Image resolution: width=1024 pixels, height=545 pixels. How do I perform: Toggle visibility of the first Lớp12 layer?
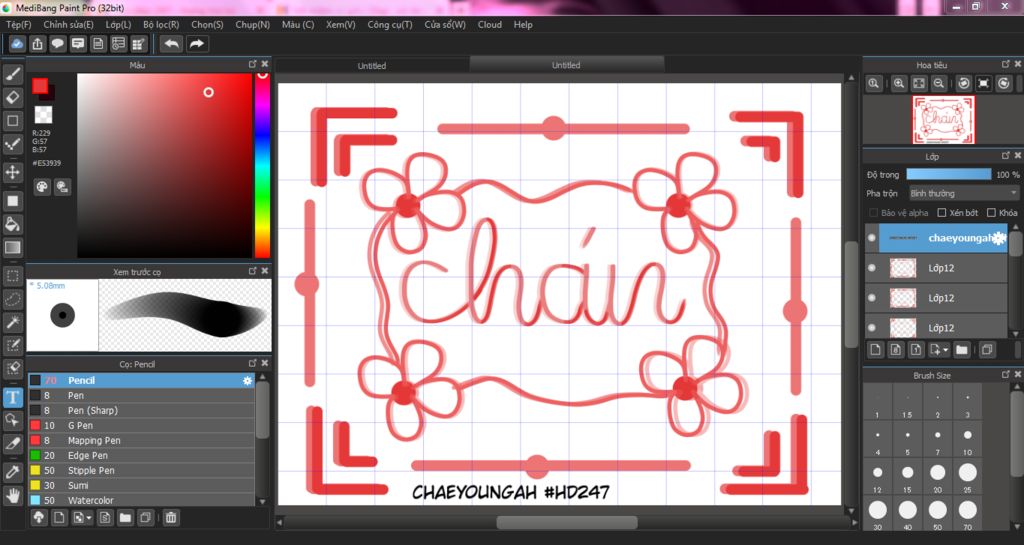point(872,268)
